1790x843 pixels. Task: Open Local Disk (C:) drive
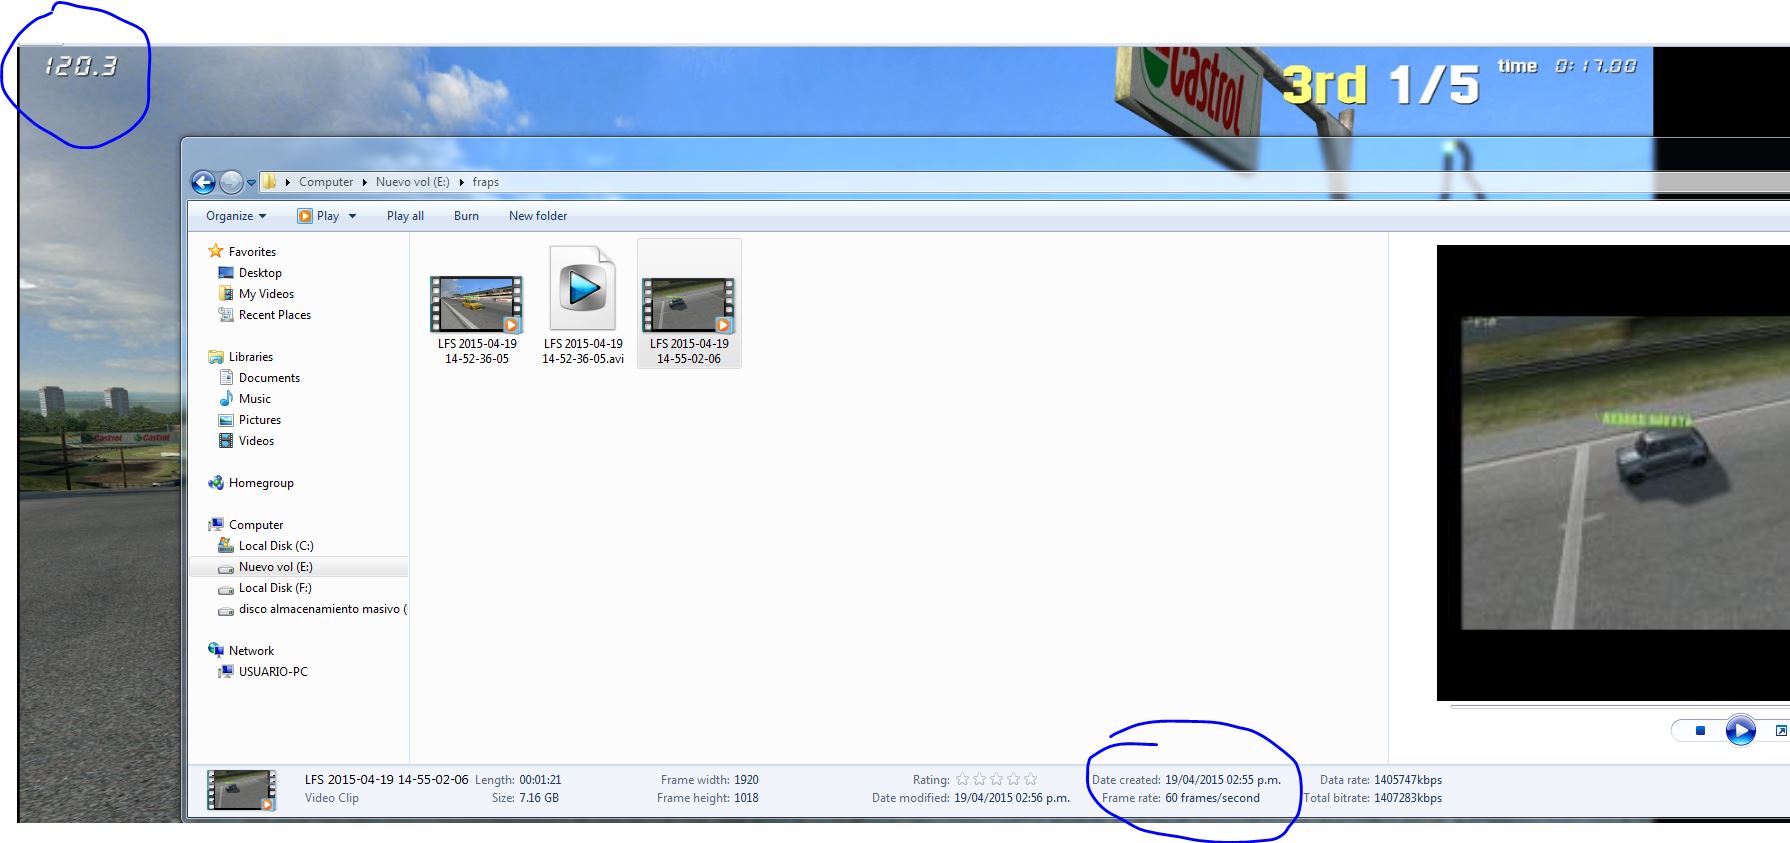pyautogui.click(x=276, y=546)
